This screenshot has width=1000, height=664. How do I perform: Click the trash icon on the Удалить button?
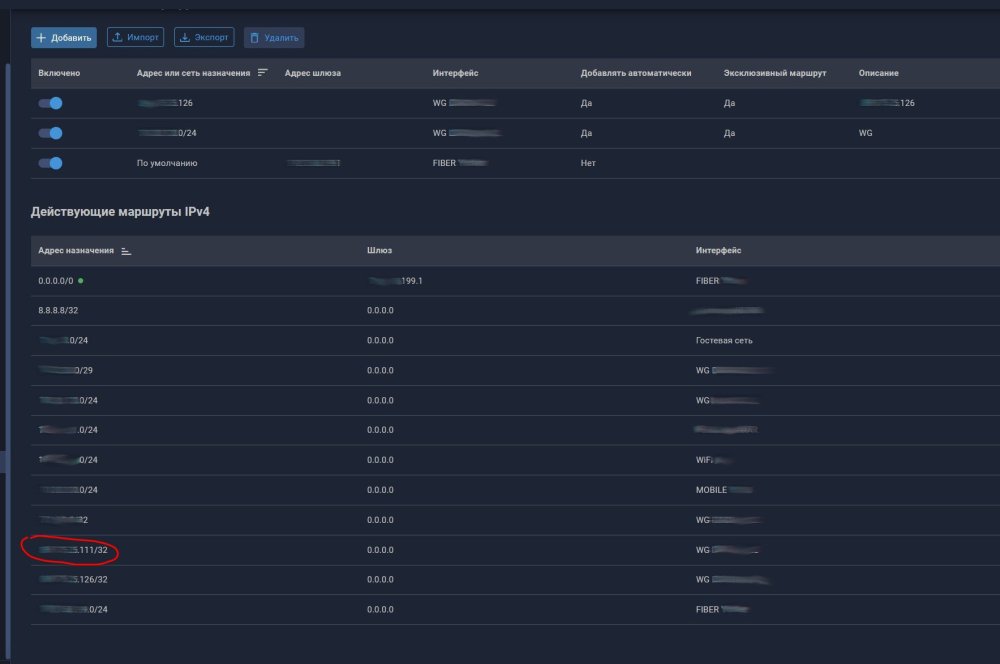point(254,38)
